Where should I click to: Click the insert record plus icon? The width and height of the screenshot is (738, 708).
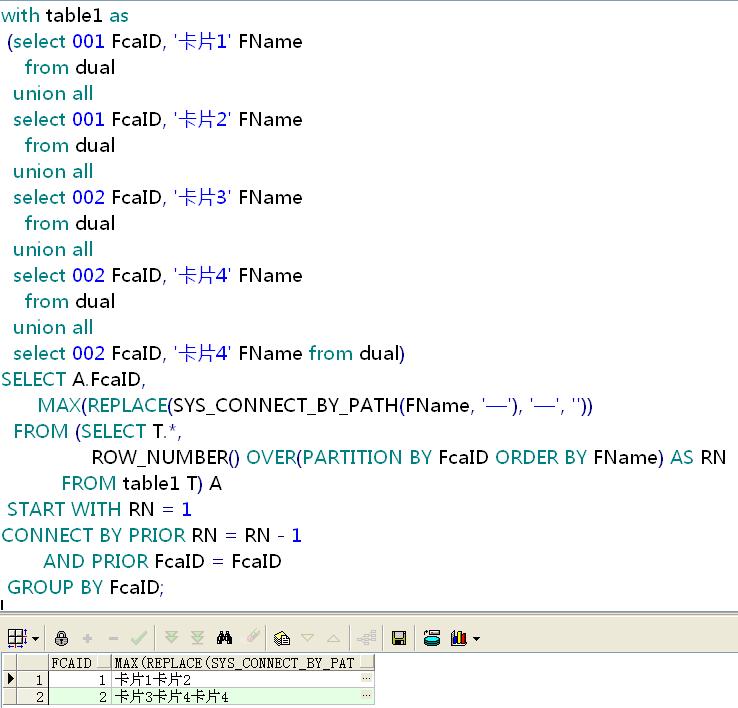[x=87, y=638]
